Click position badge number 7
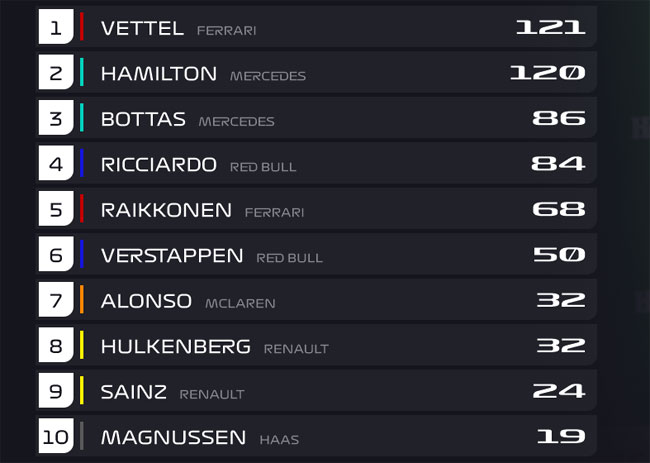650x463 pixels. [56, 299]
